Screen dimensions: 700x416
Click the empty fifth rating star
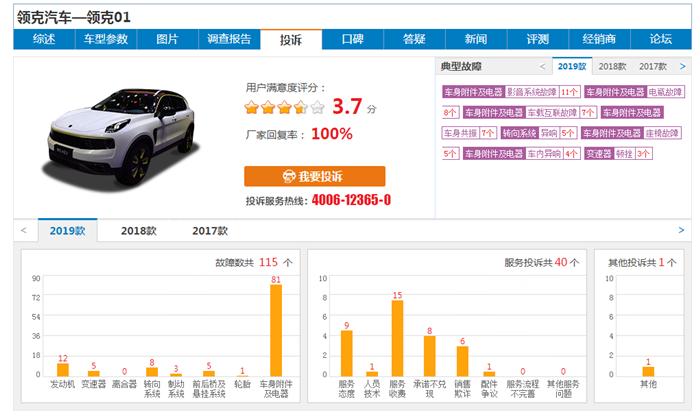(x=317, y=108)
